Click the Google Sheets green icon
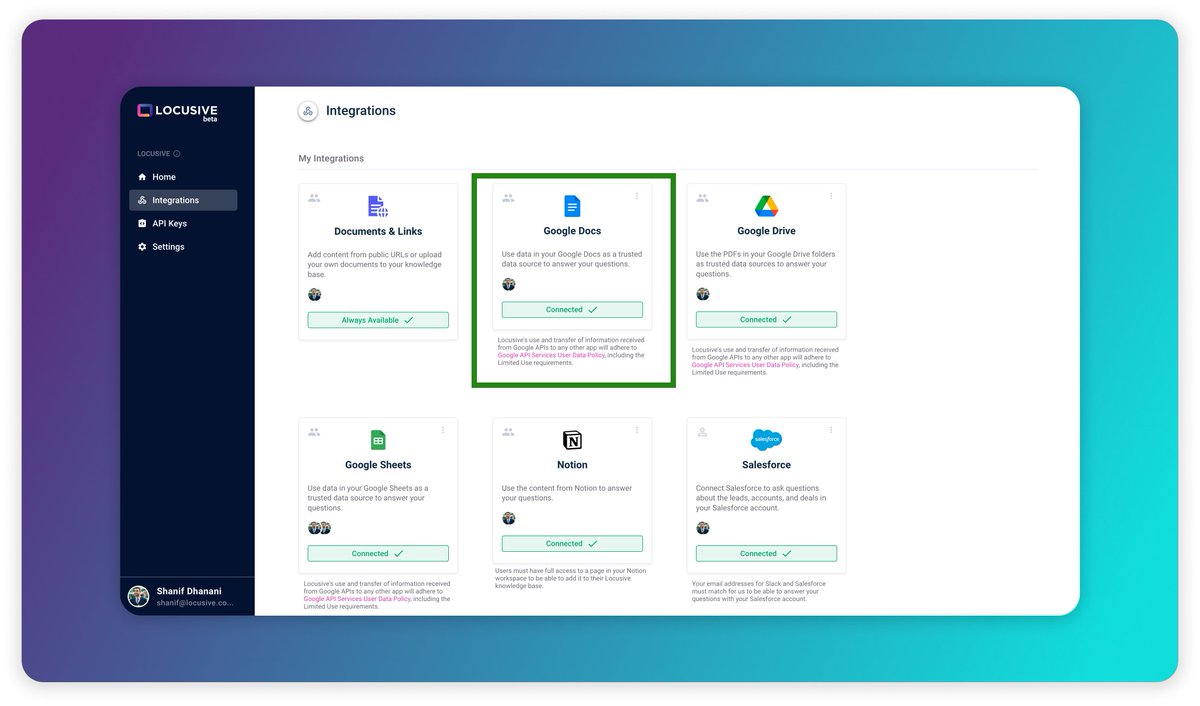Image resolution: width=1200 pixels, height=706 pixels. 378,440
